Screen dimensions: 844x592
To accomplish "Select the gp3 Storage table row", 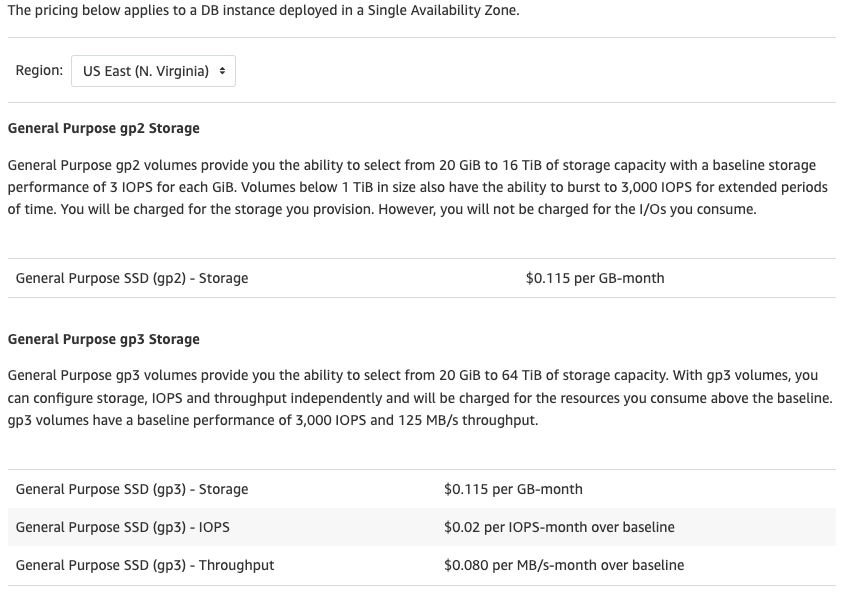I will pyautogui.click(x=420, y=489).
